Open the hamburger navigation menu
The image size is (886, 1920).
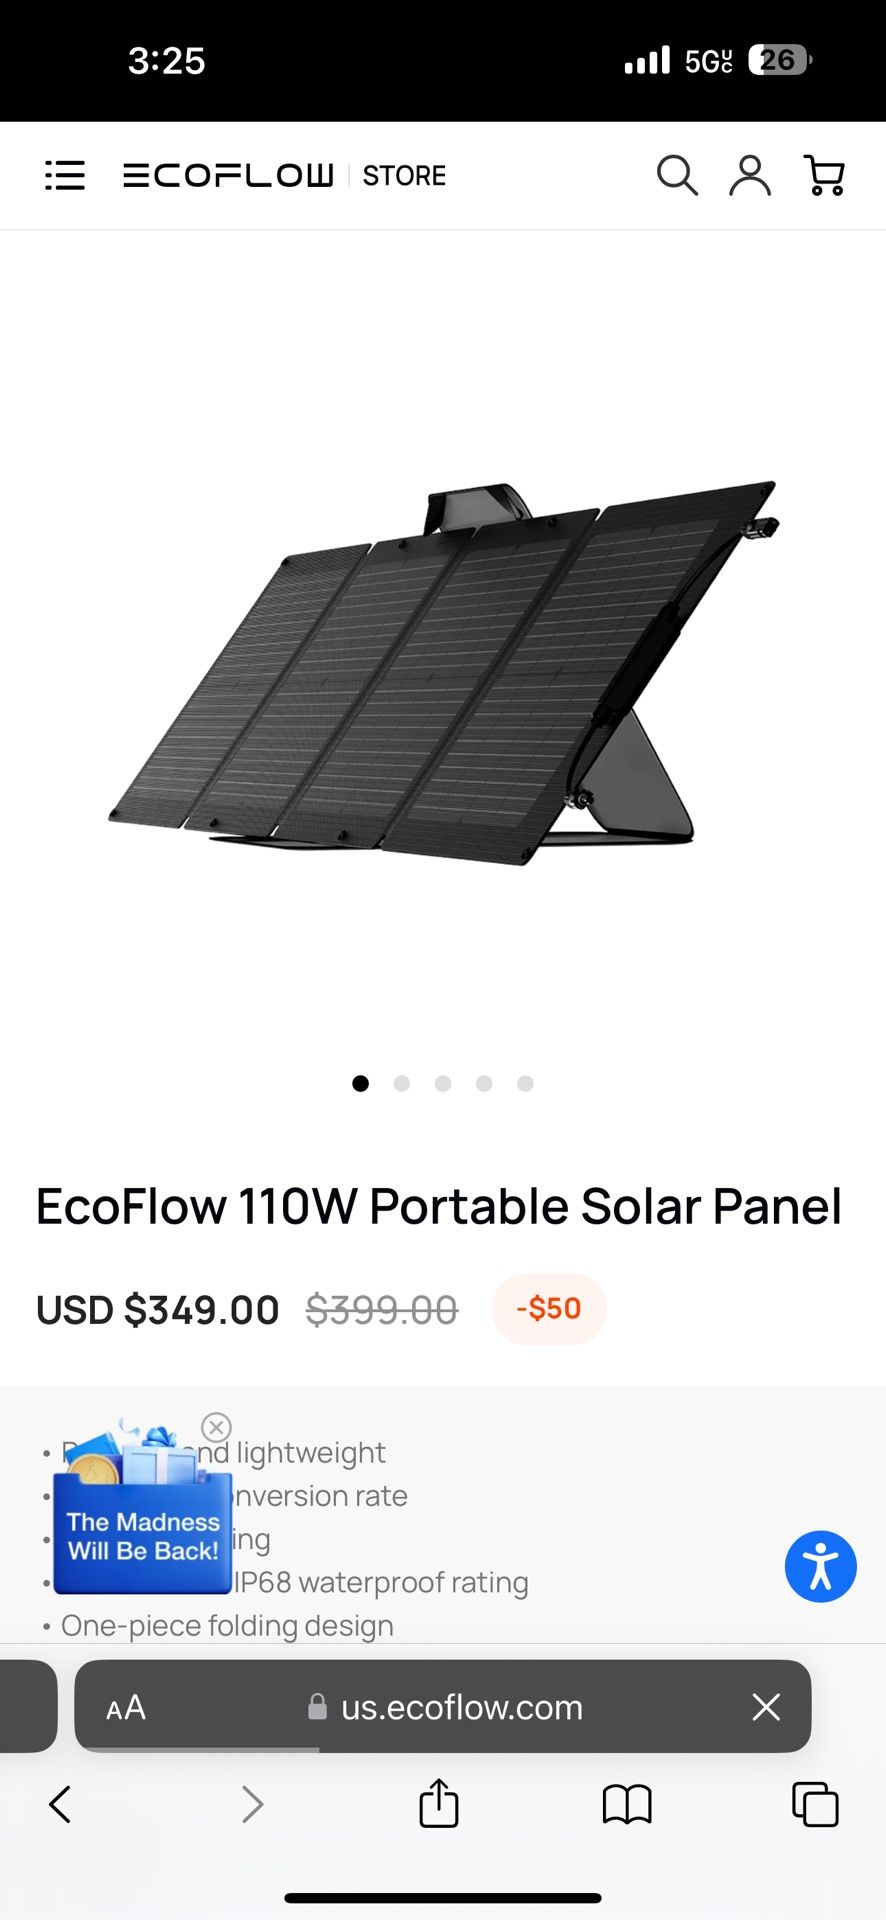point(65,176)
